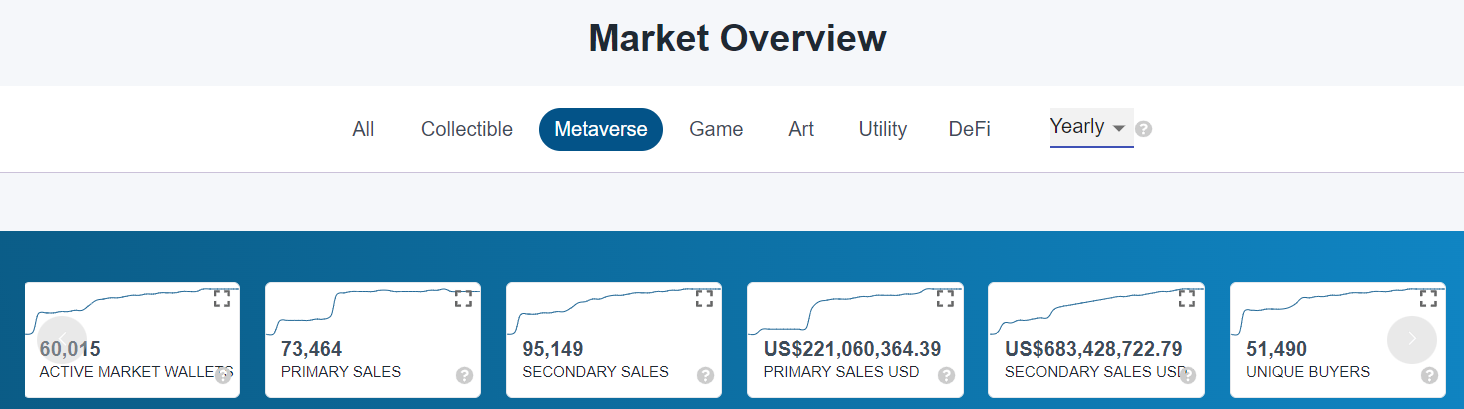
Task: Expand the Primary Sales USD chart fullscreen
Action: 945,298
